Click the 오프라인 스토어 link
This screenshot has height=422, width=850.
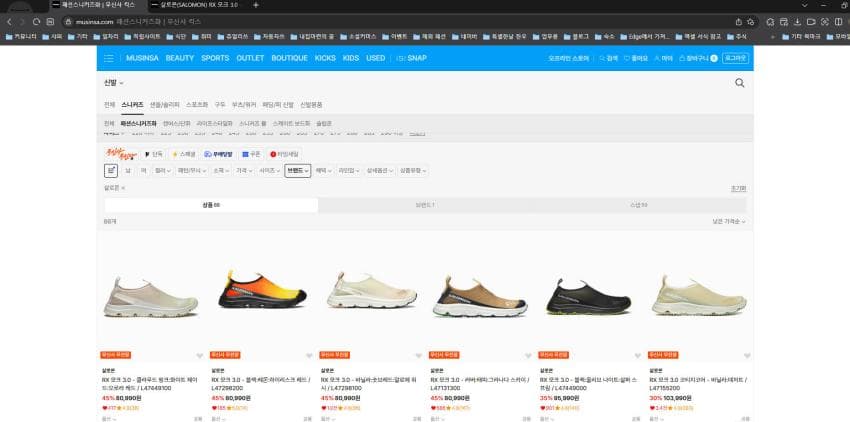568,58
